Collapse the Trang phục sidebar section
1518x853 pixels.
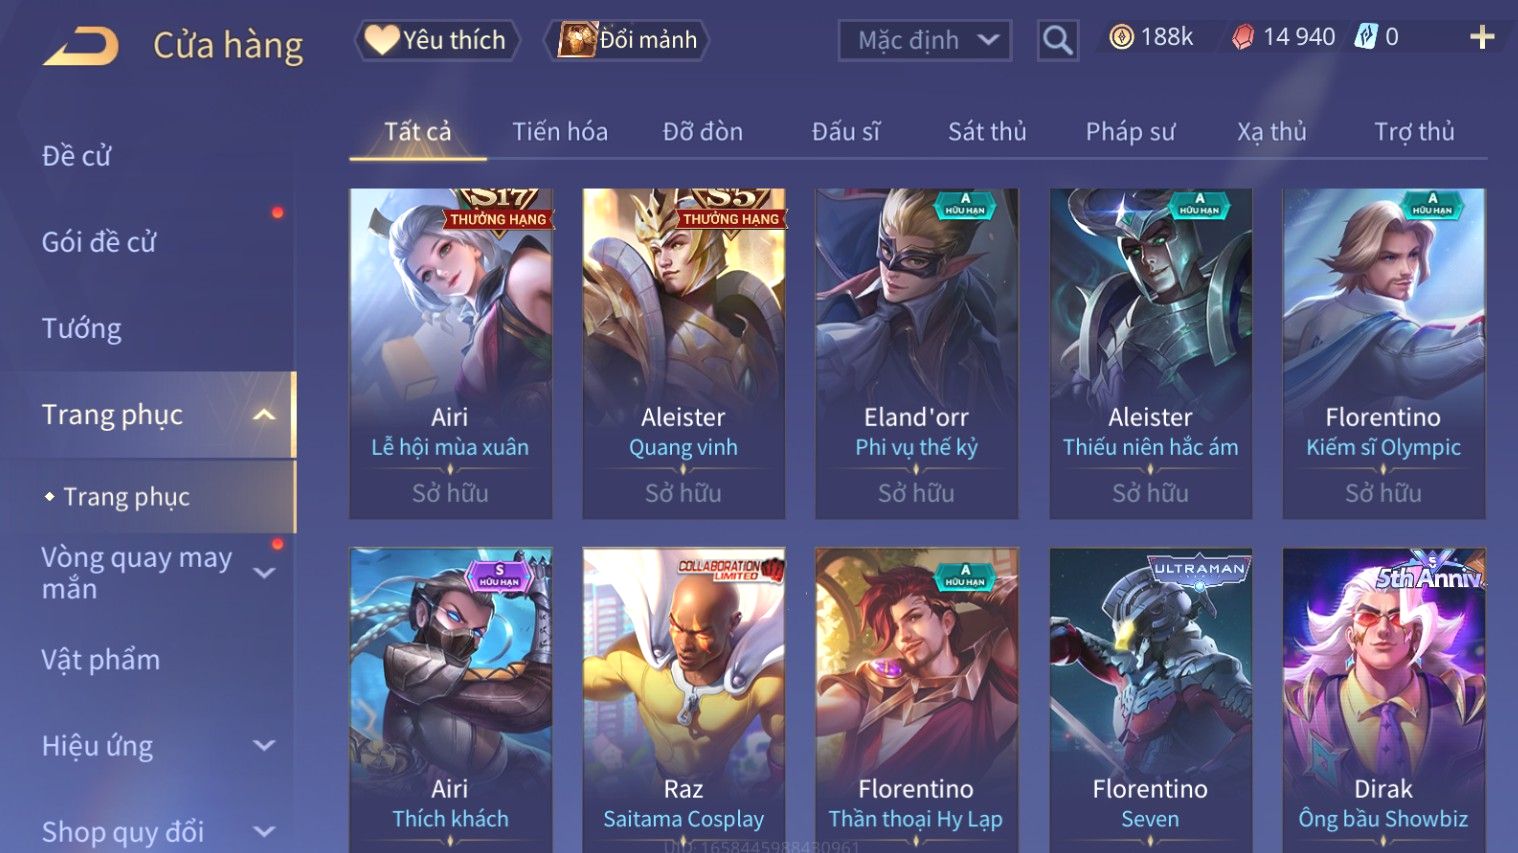(x=264, y=415)
